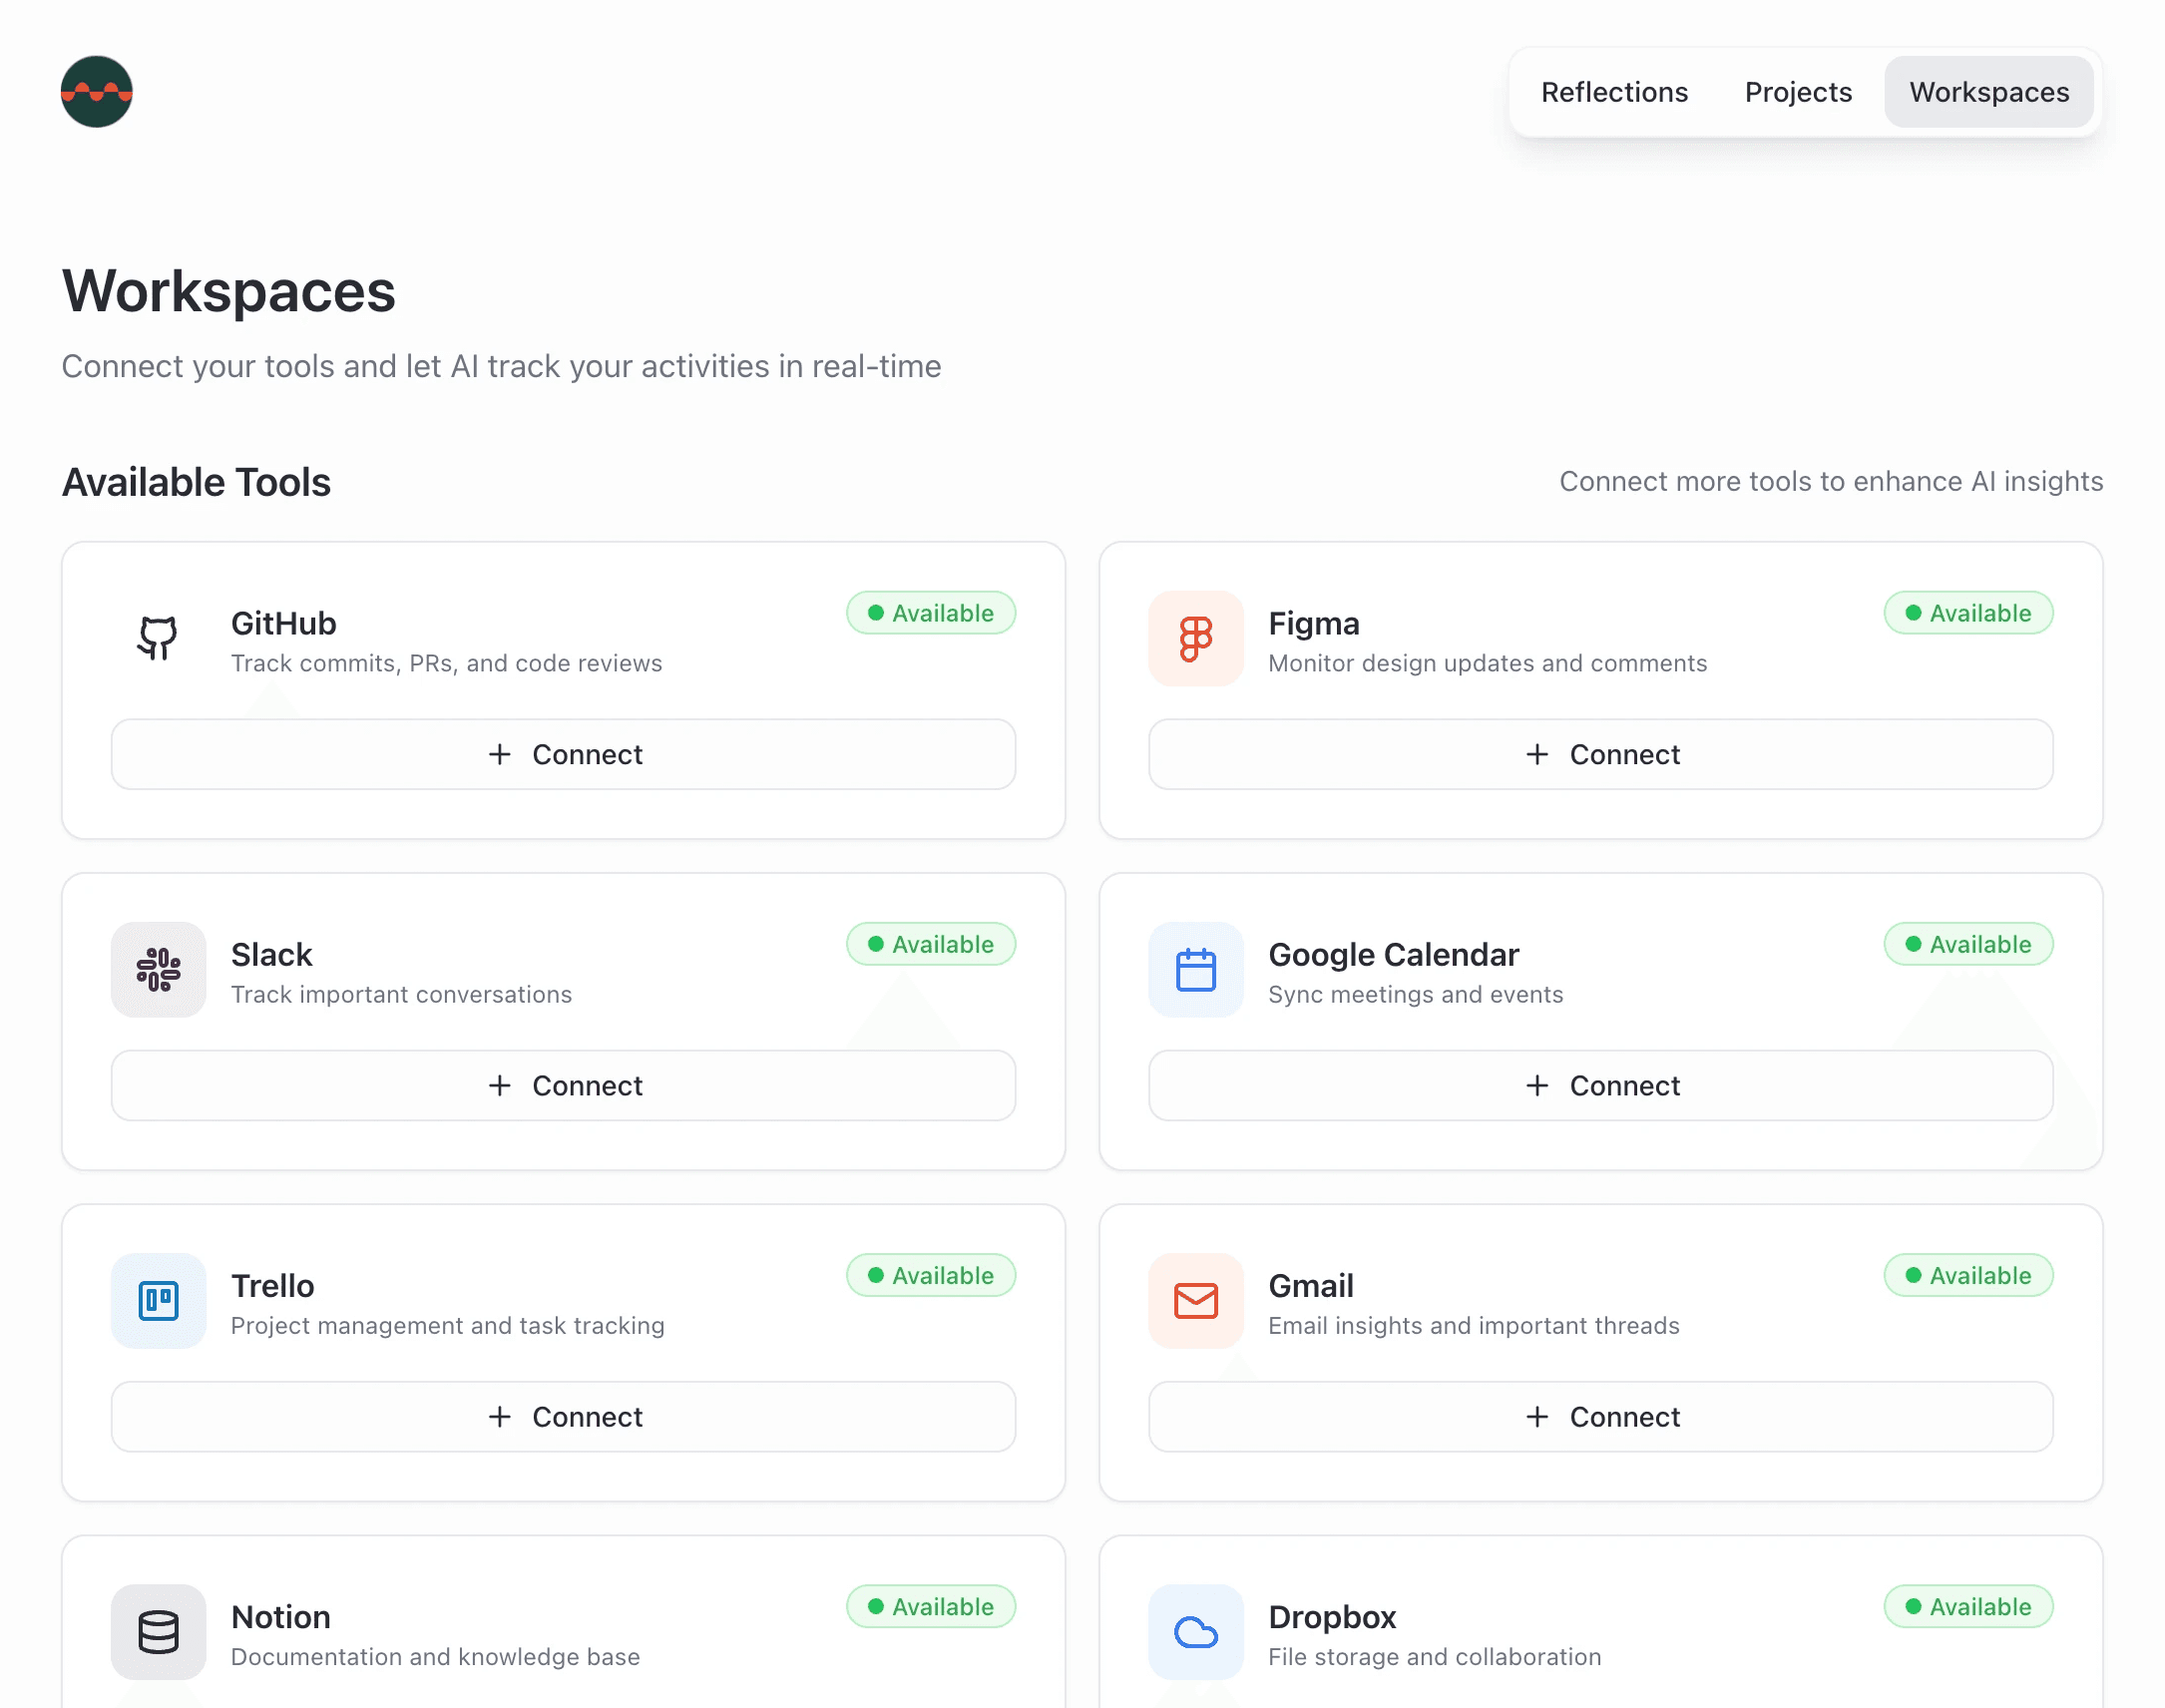Viewport: 2165px width, 1708px height.
Task: Click the Google Calendar icon
Action: (x=1195, y=969)
